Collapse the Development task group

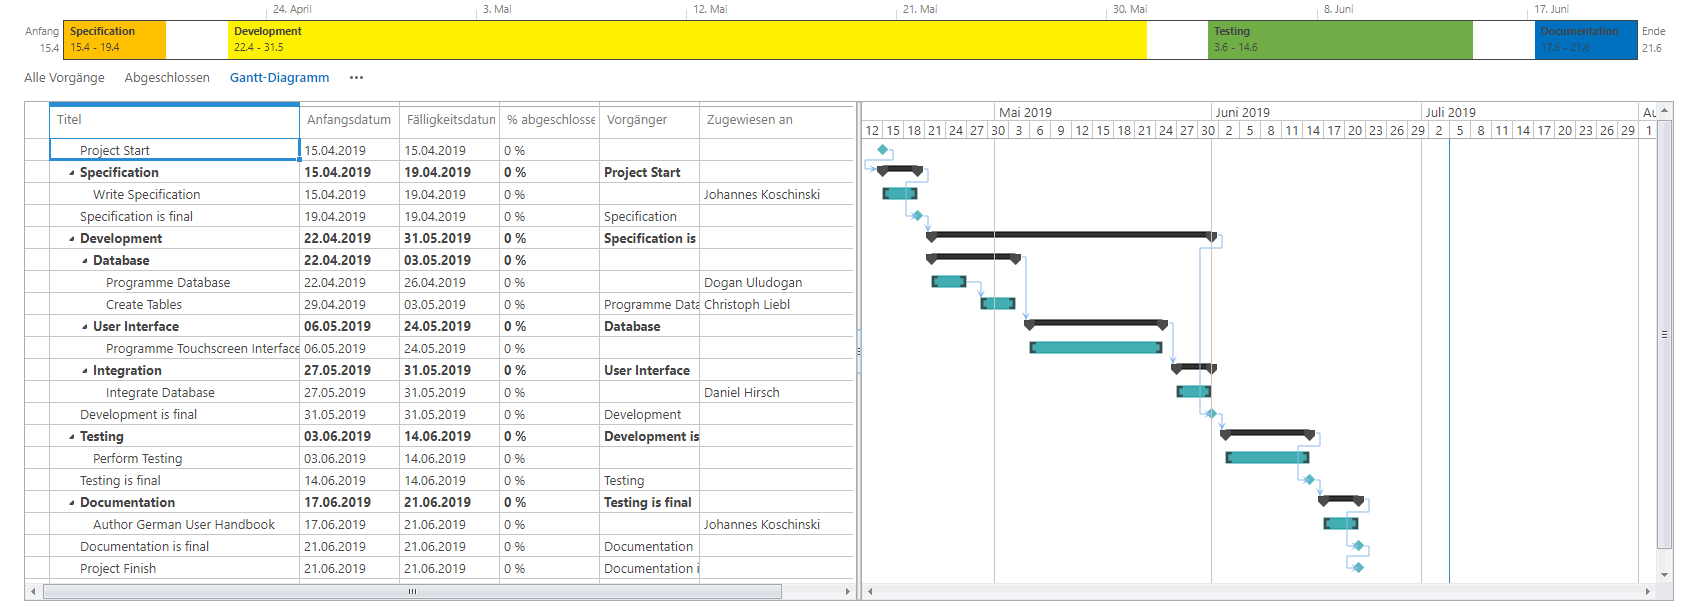(72, 239)
